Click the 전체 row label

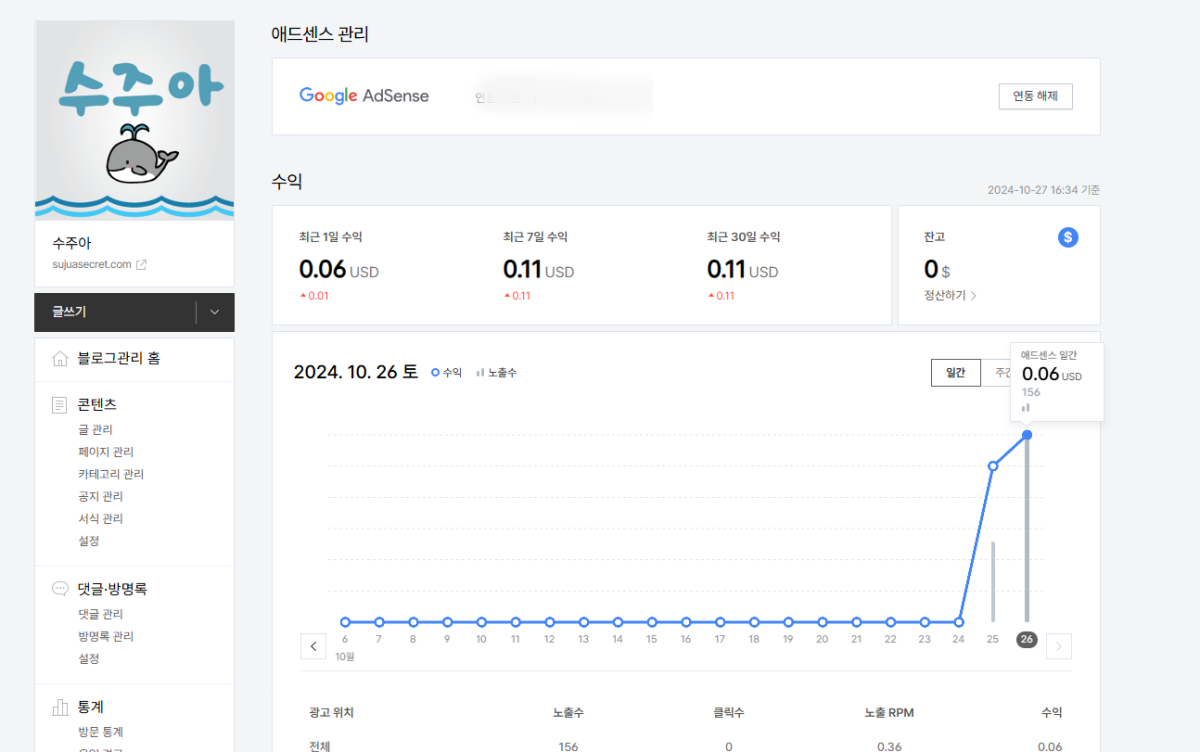(321, 746)
